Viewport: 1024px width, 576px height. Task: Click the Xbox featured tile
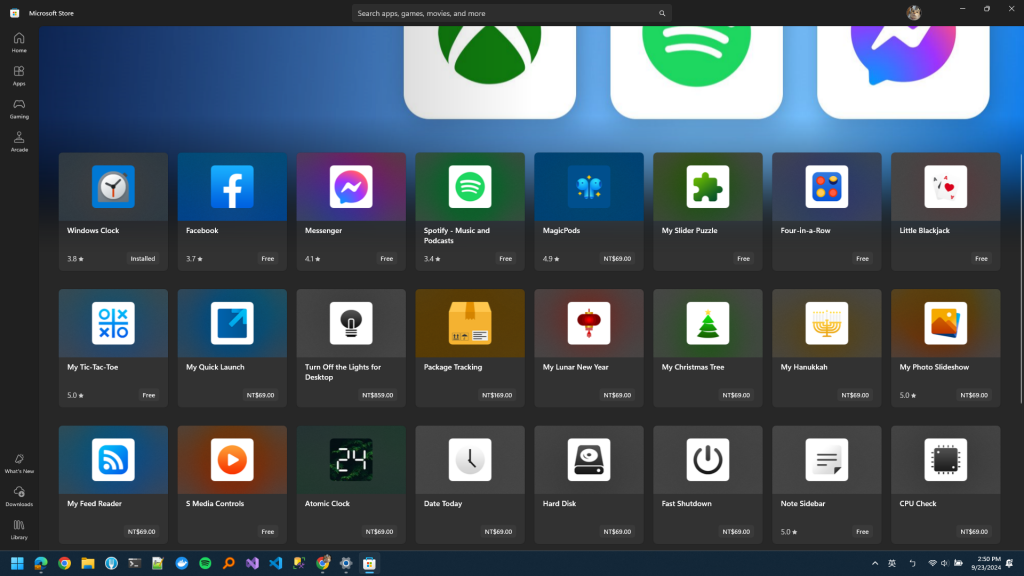(490, 72)
